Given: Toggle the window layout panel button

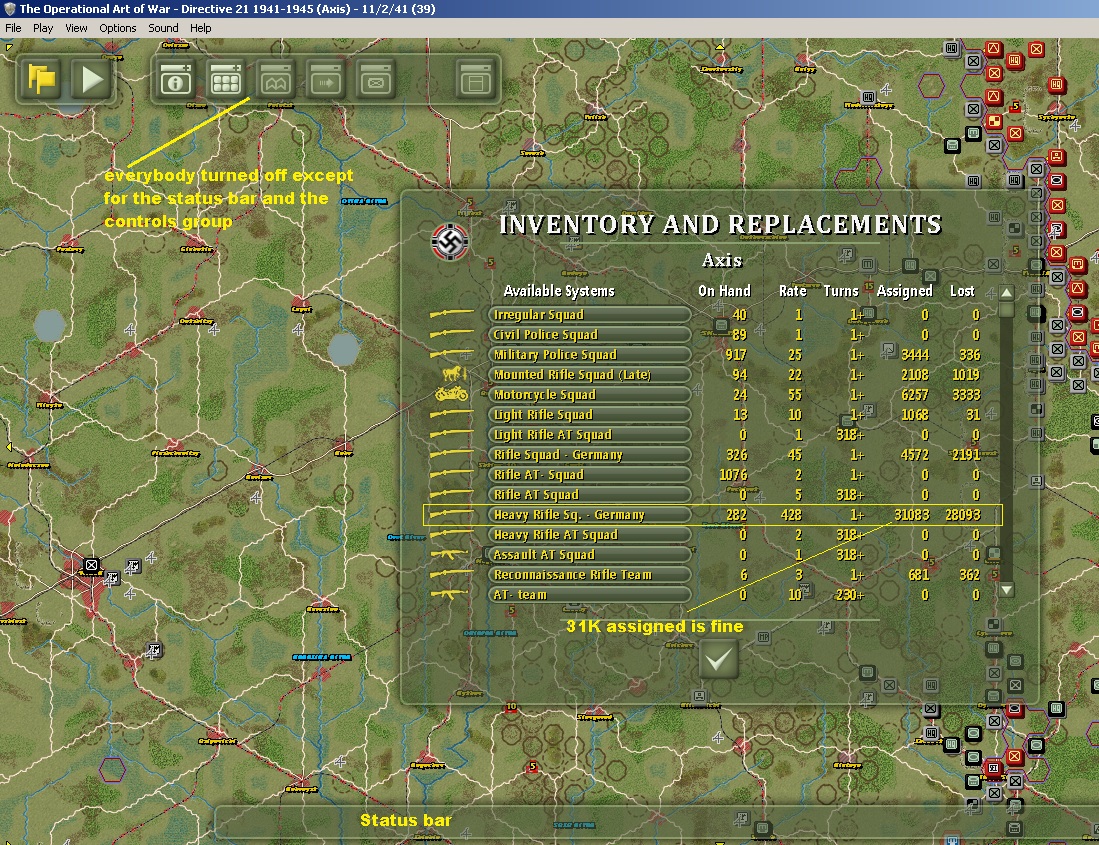Looking at the screenshot, I should click(x=476, y=79).
